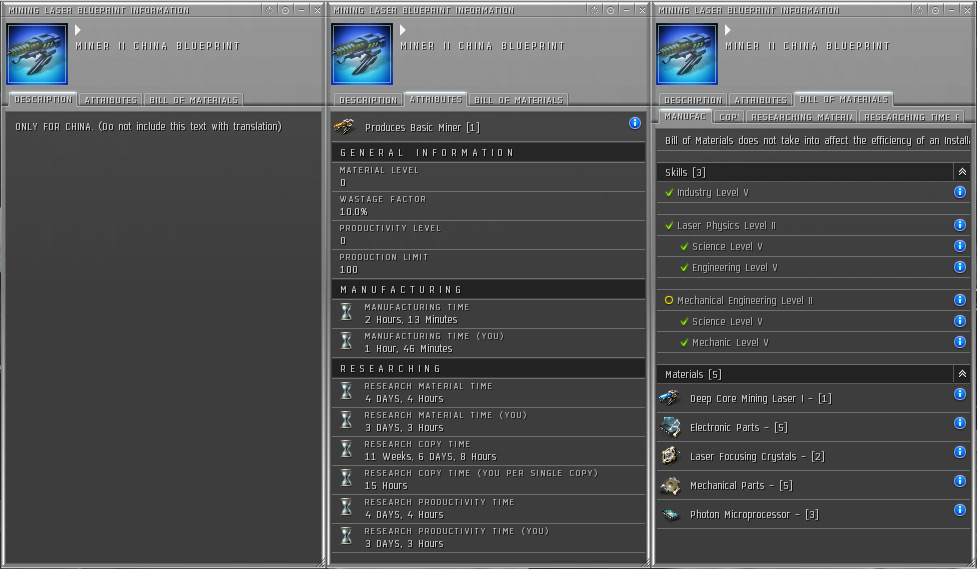Click Mechanical Parts item icon

[x=670, y=485]
